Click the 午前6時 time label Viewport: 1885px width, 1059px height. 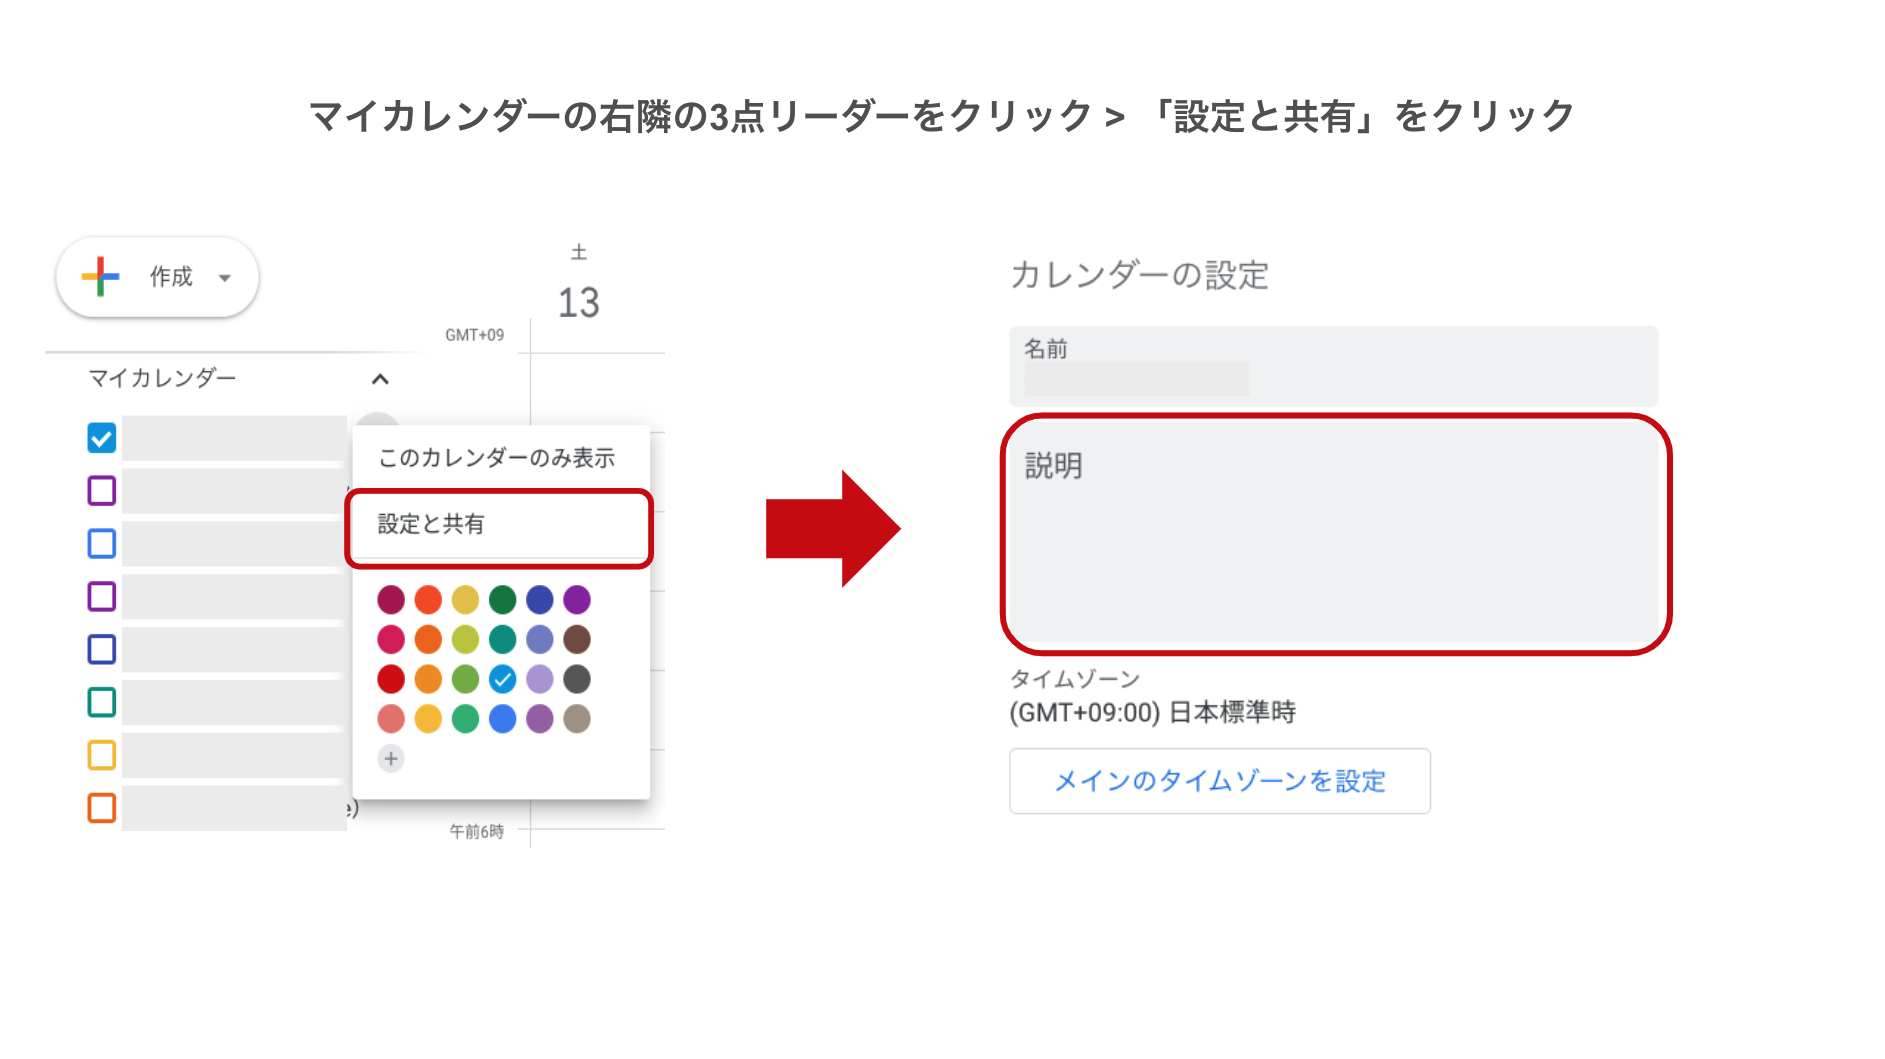pos(477,832)
